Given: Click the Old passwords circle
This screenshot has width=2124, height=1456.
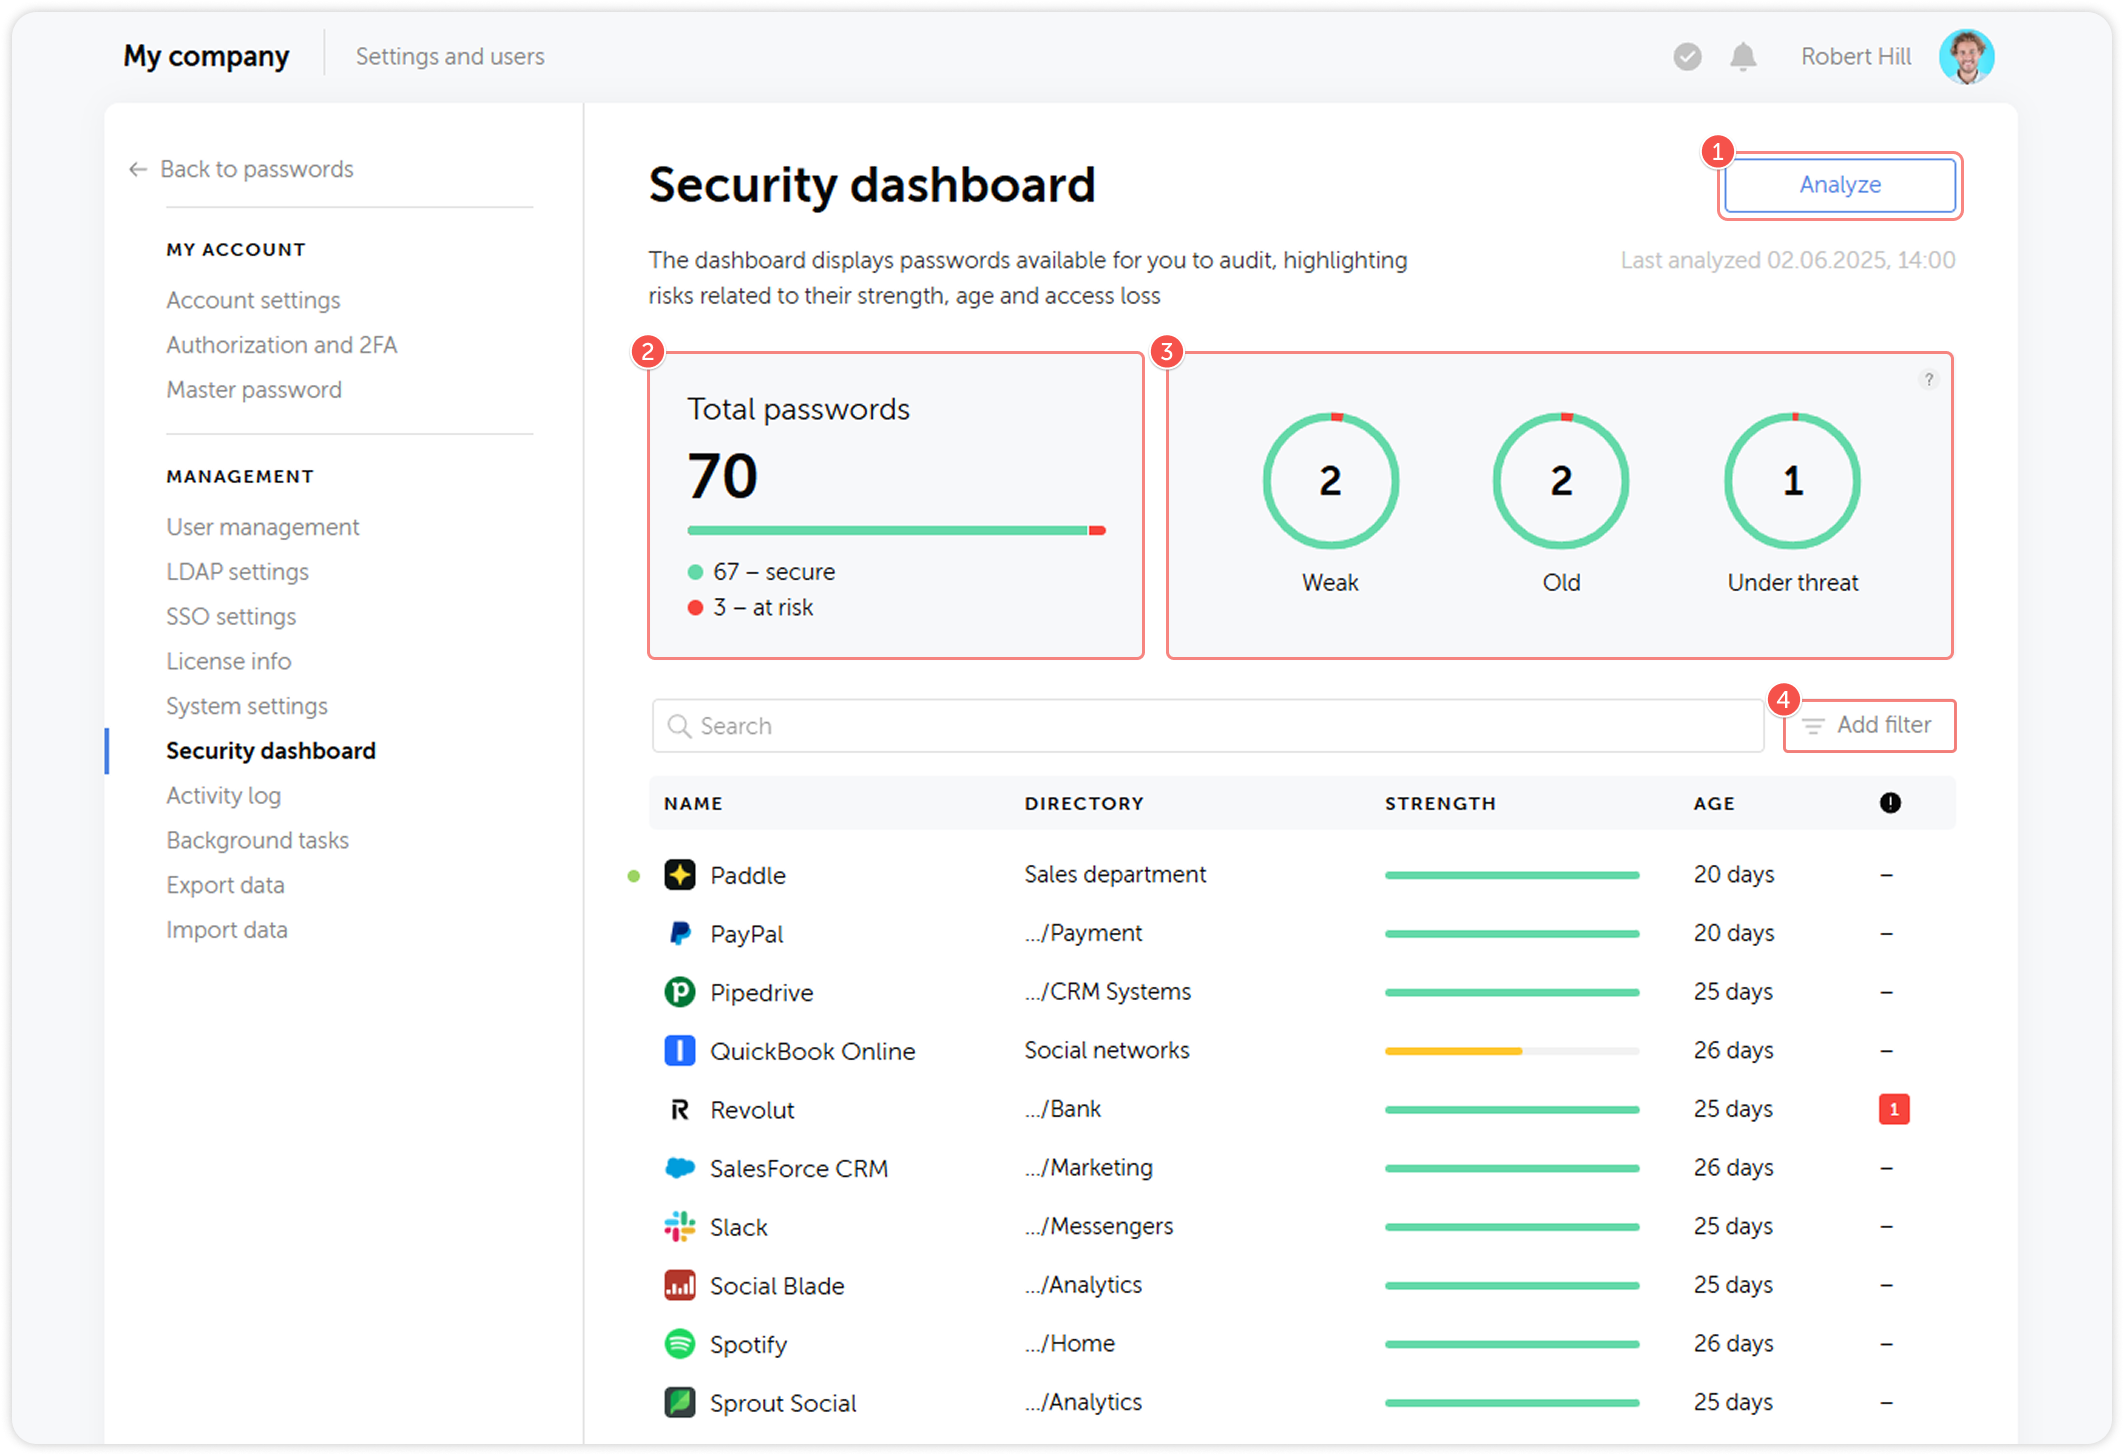Looking at the screenshot, I should pos(1561,481).
